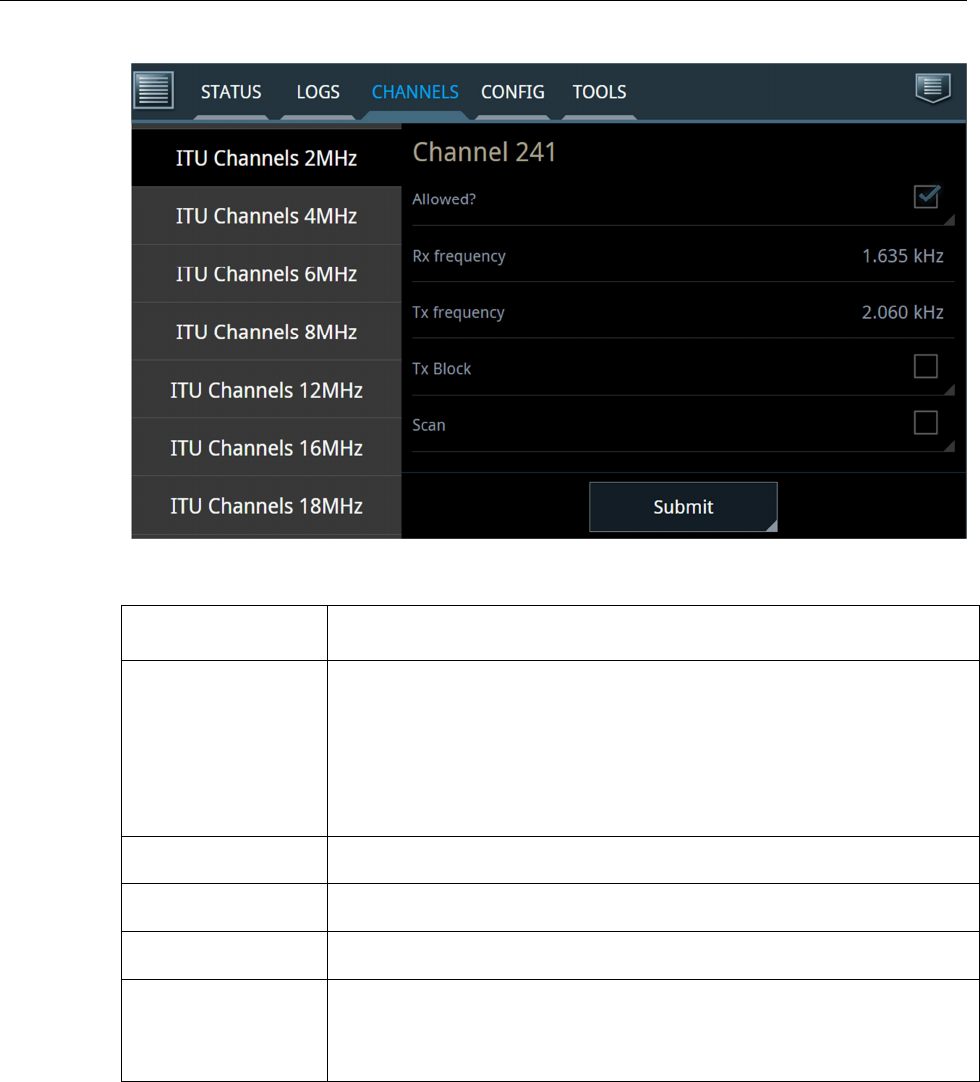
Task: Enable the Scan checkbox
Action: [925, 422]
